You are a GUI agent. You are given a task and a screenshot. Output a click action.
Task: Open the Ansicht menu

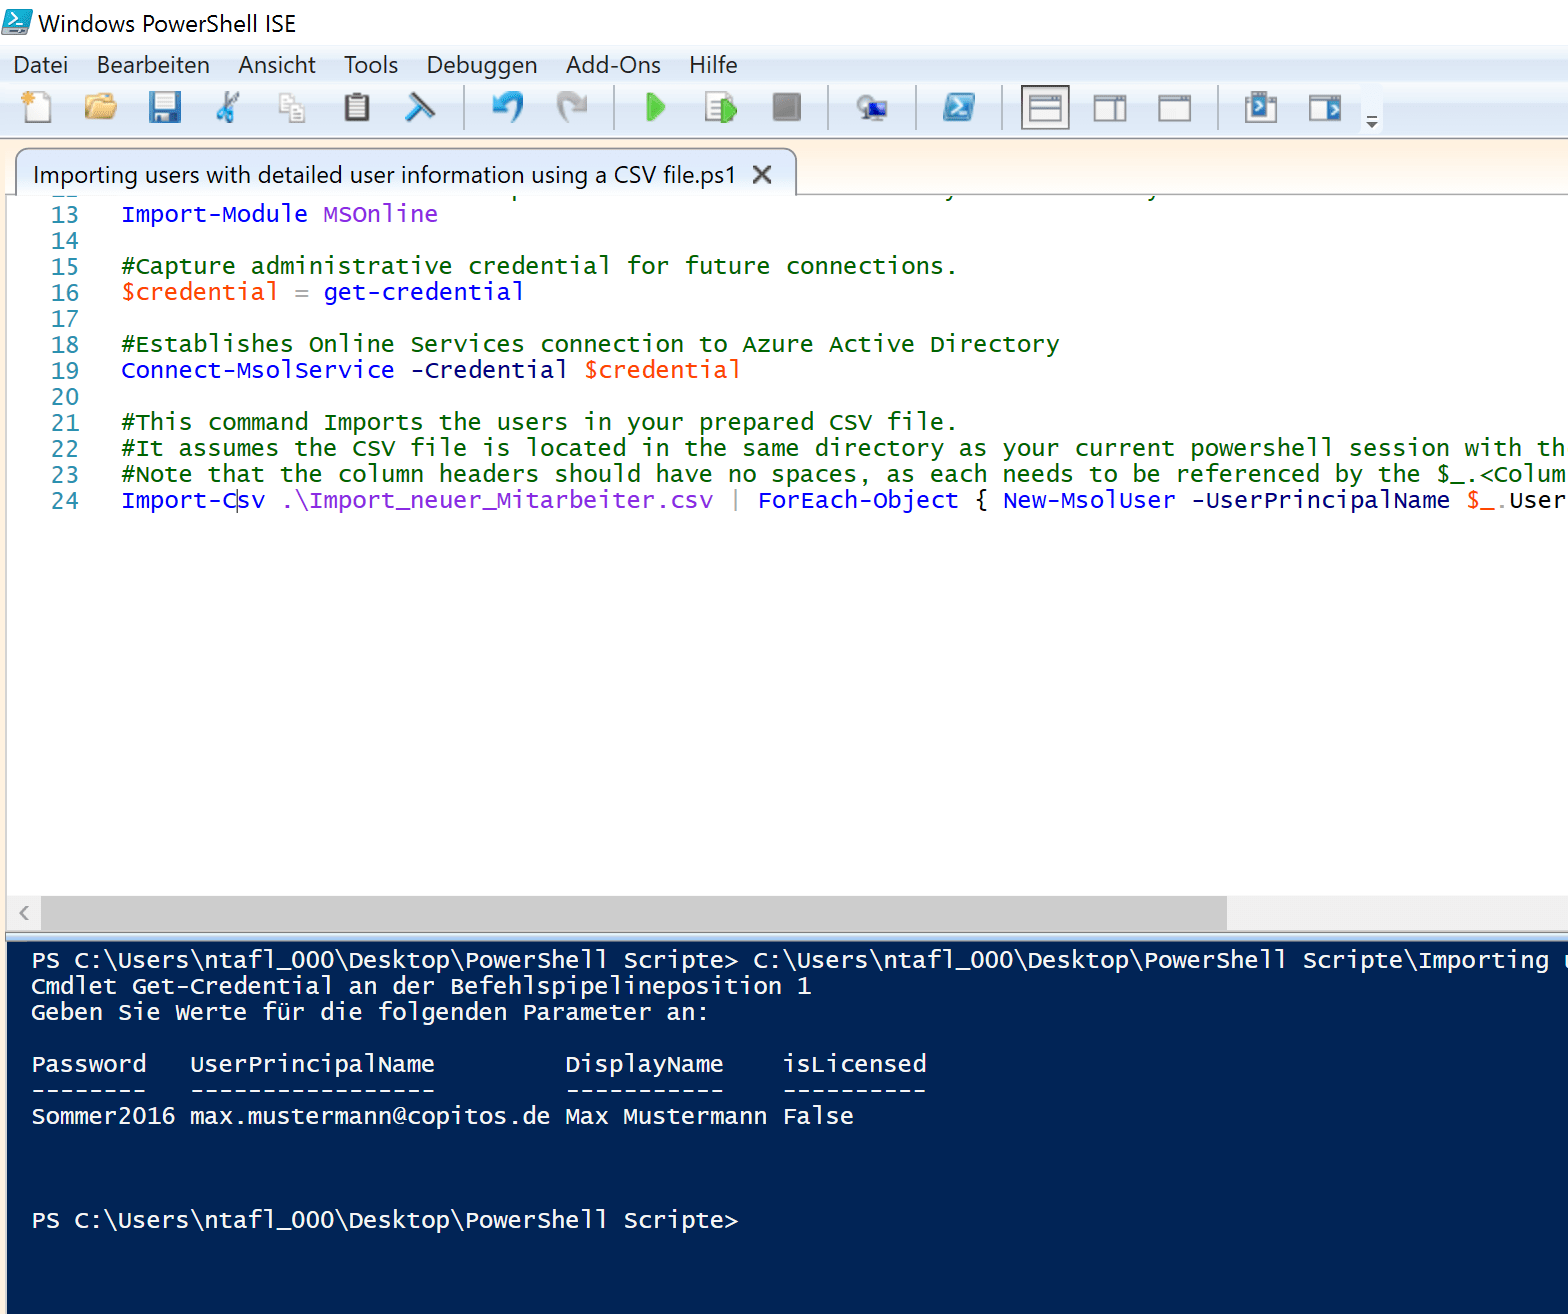(x=277, y=65)
